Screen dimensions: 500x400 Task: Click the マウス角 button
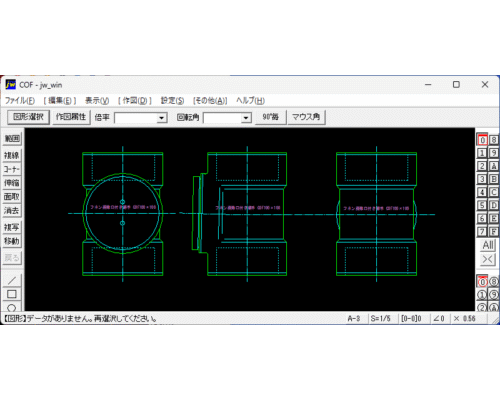click(306, 117)
